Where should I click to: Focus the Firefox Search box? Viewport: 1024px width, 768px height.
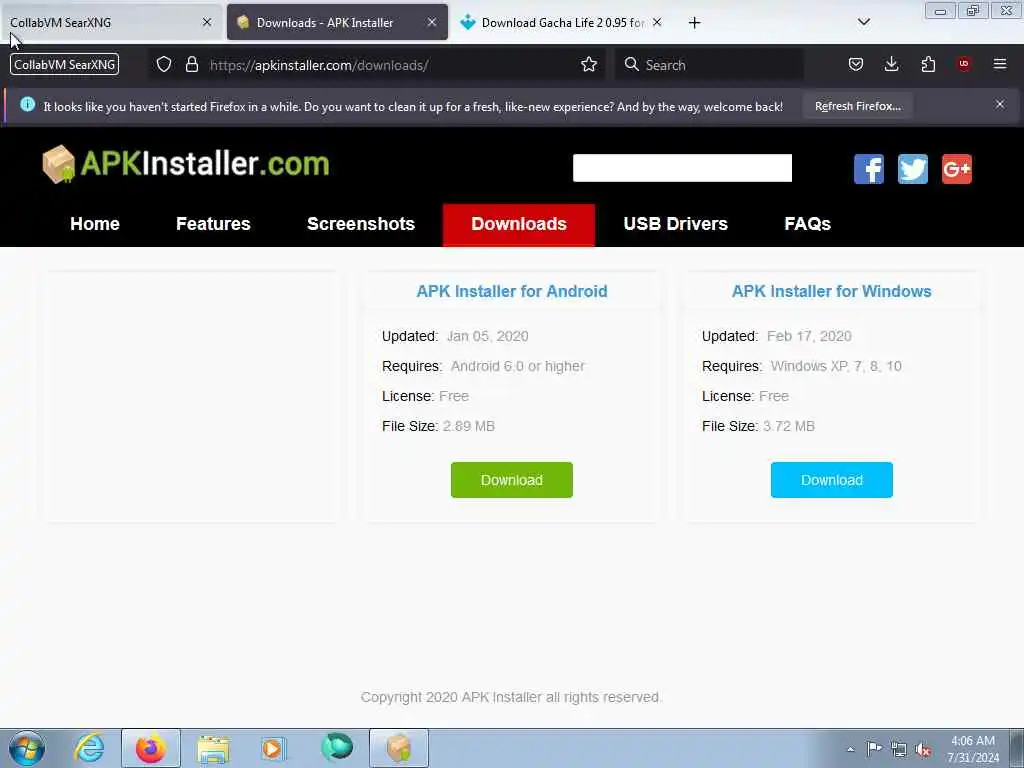(x=709, y=64)
